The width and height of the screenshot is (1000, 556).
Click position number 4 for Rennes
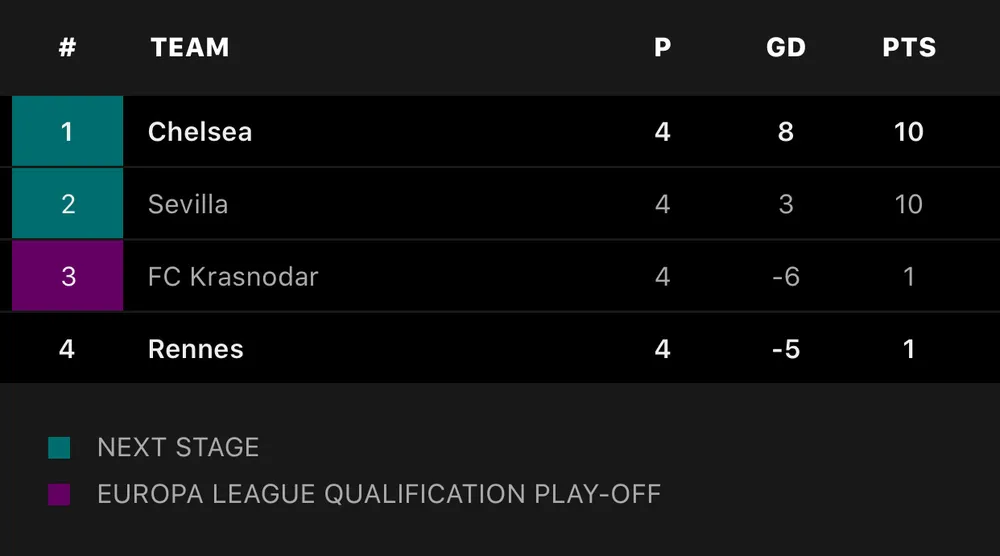[67, 349]
